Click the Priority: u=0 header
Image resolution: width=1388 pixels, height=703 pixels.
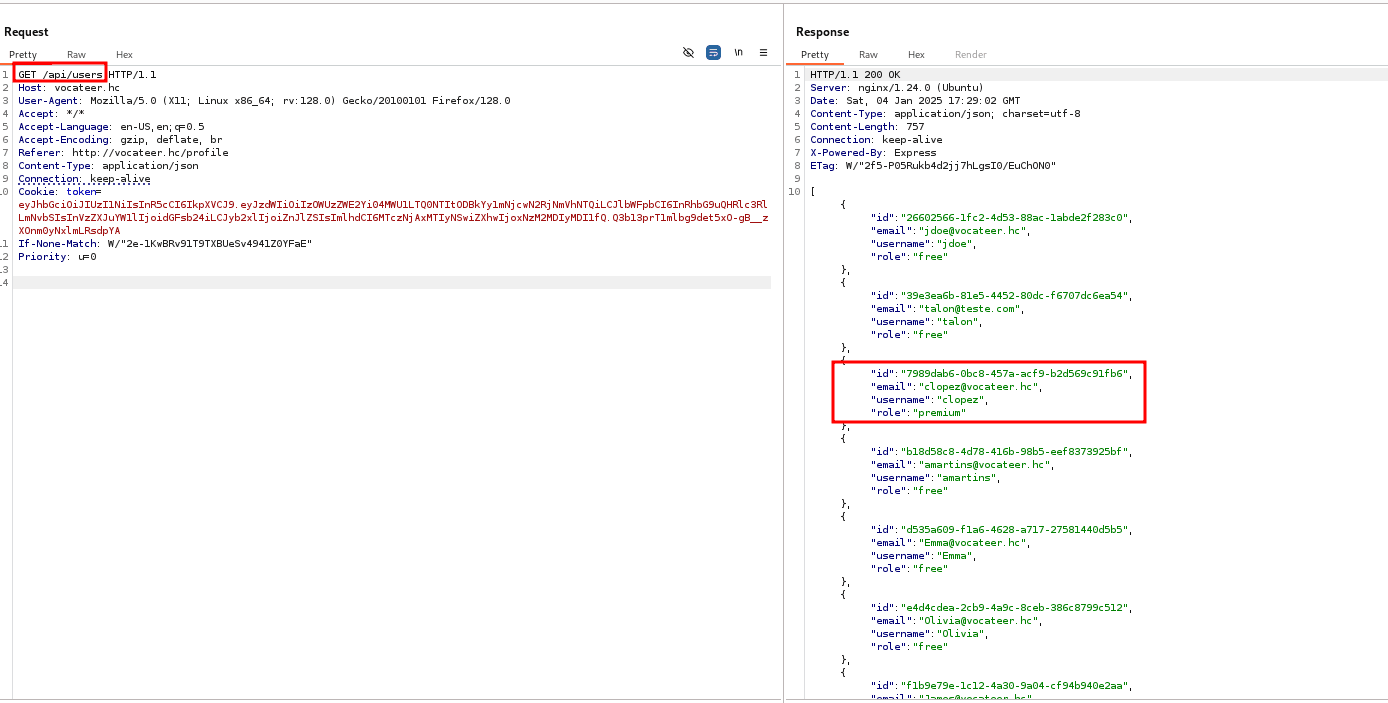click(57, 257)
